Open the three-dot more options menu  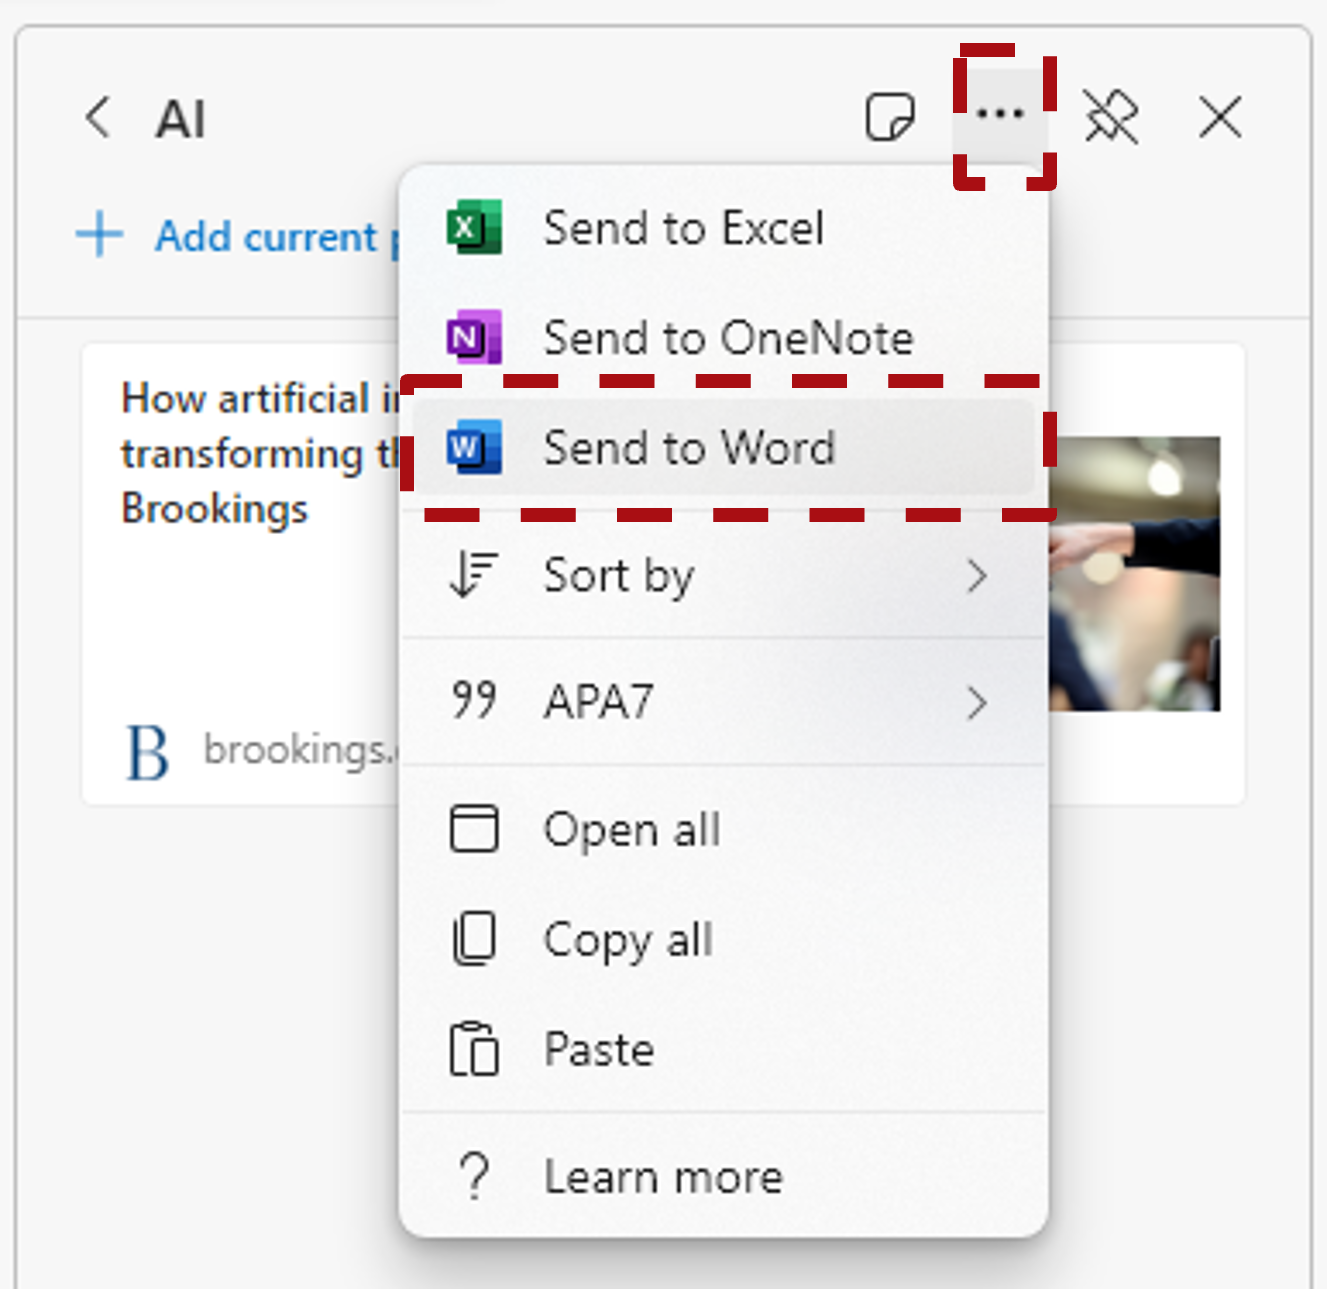click(x=1000, y=115)
